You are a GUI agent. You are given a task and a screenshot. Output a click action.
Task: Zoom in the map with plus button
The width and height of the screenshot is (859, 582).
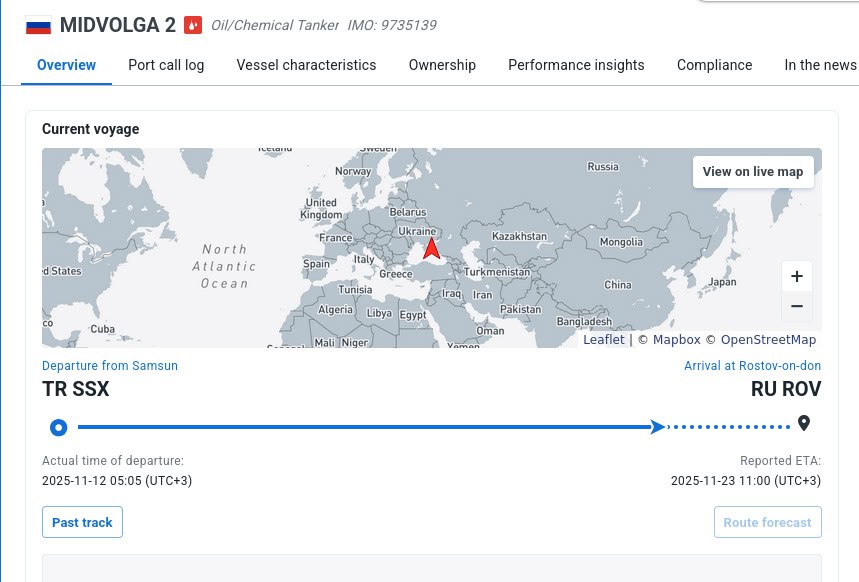click(x=796, y=276)
